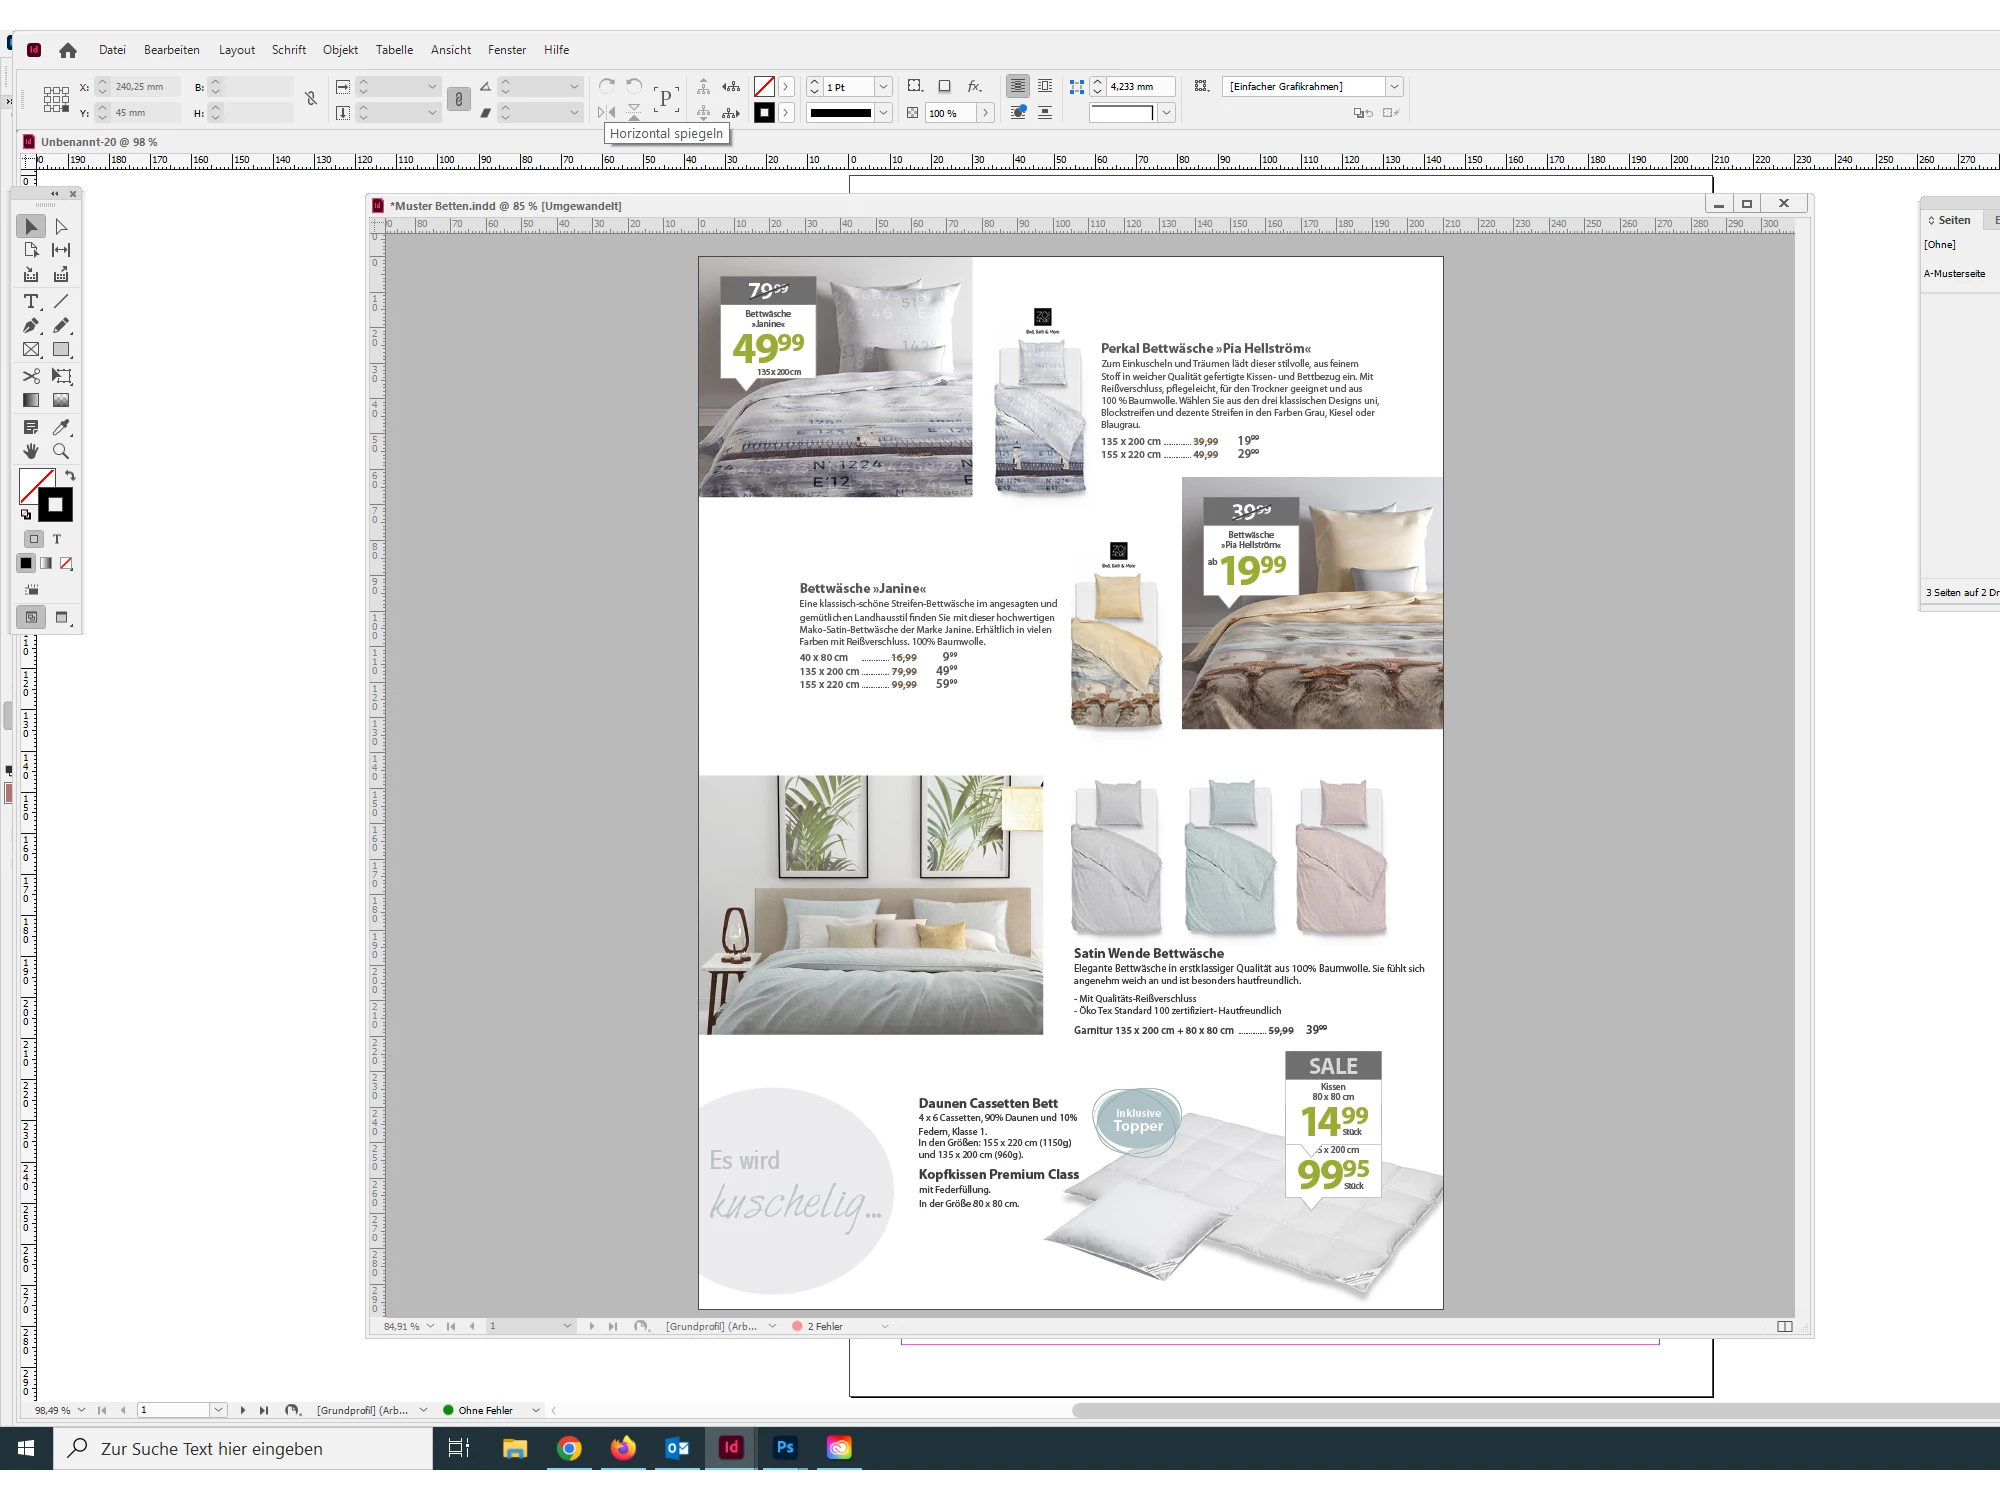
Task: Expand the 1 Pt stroke weight dropdown
Action: (883, 87)
